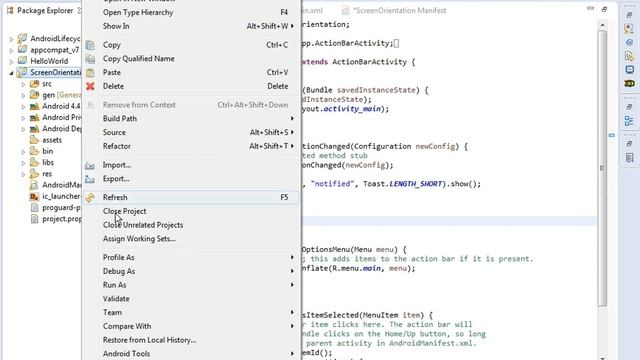The width and height of the screenshot is (640, 360).
Task: Click the Import icon in the menu
Action: pos(90,165)
